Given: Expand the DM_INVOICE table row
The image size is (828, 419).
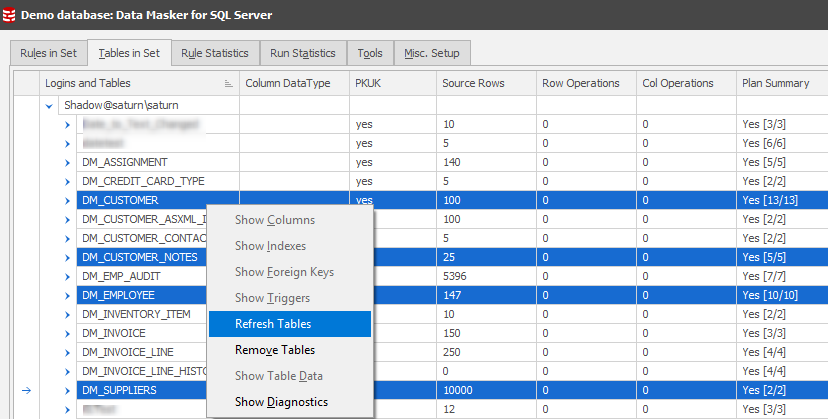Looking at the screenshot, I should coord(67,333).
